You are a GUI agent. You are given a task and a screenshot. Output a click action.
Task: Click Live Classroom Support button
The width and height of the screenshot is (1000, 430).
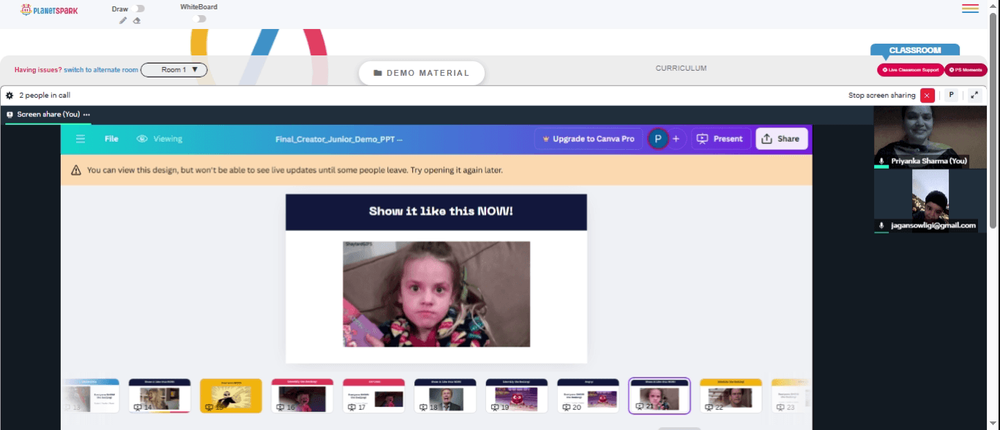click(910, 70)
